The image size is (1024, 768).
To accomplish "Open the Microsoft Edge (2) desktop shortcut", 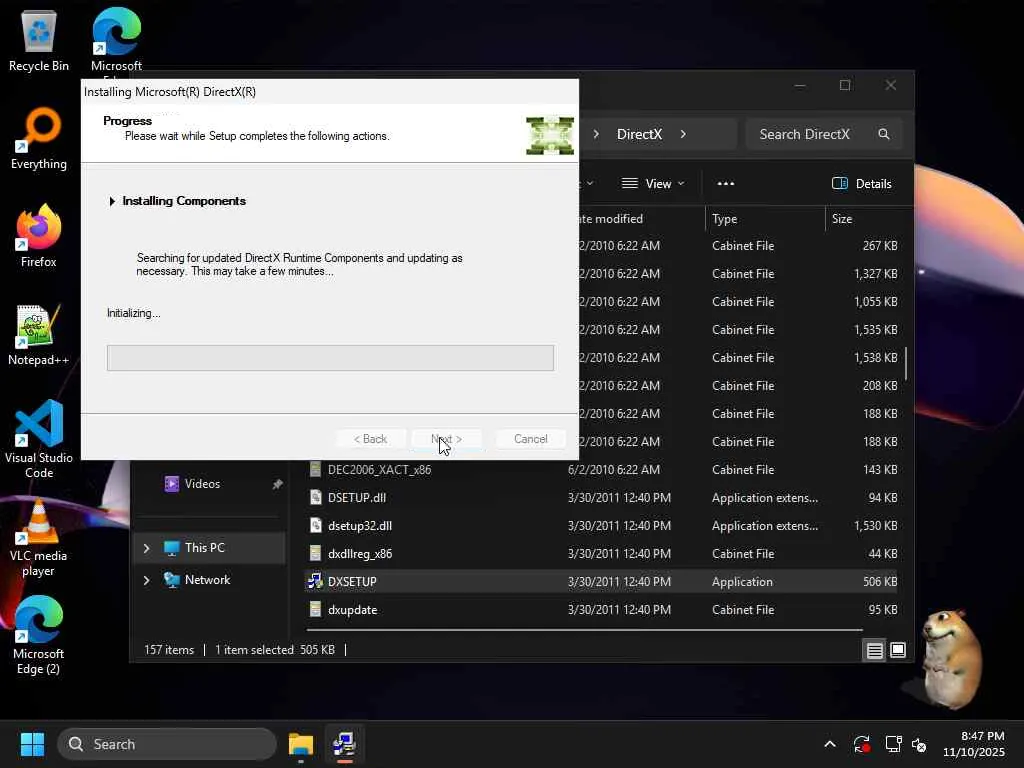I will click(x=39, y=635).
